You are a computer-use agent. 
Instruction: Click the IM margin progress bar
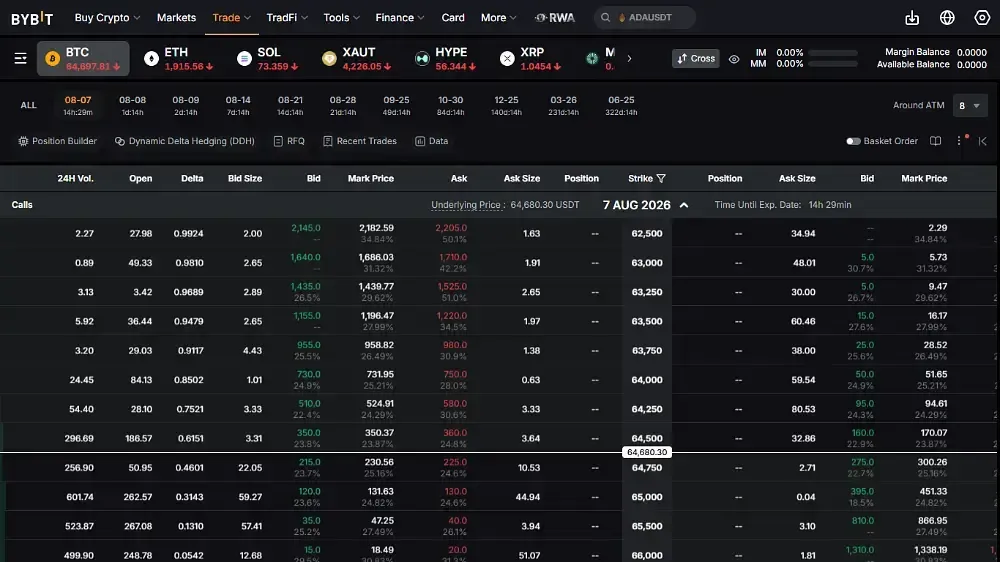coord(833,53)
